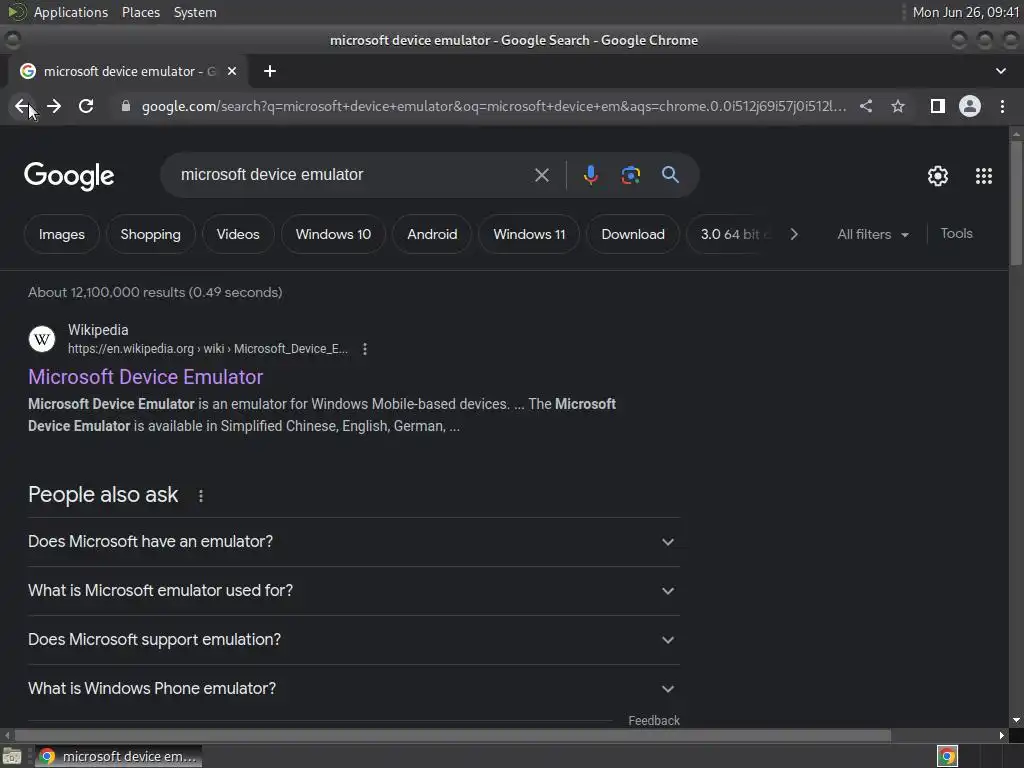Image resolution: width=1024 pixels, height=768 pixels.
Task: Open the search Tools button
Action: (x=956, y=234)
